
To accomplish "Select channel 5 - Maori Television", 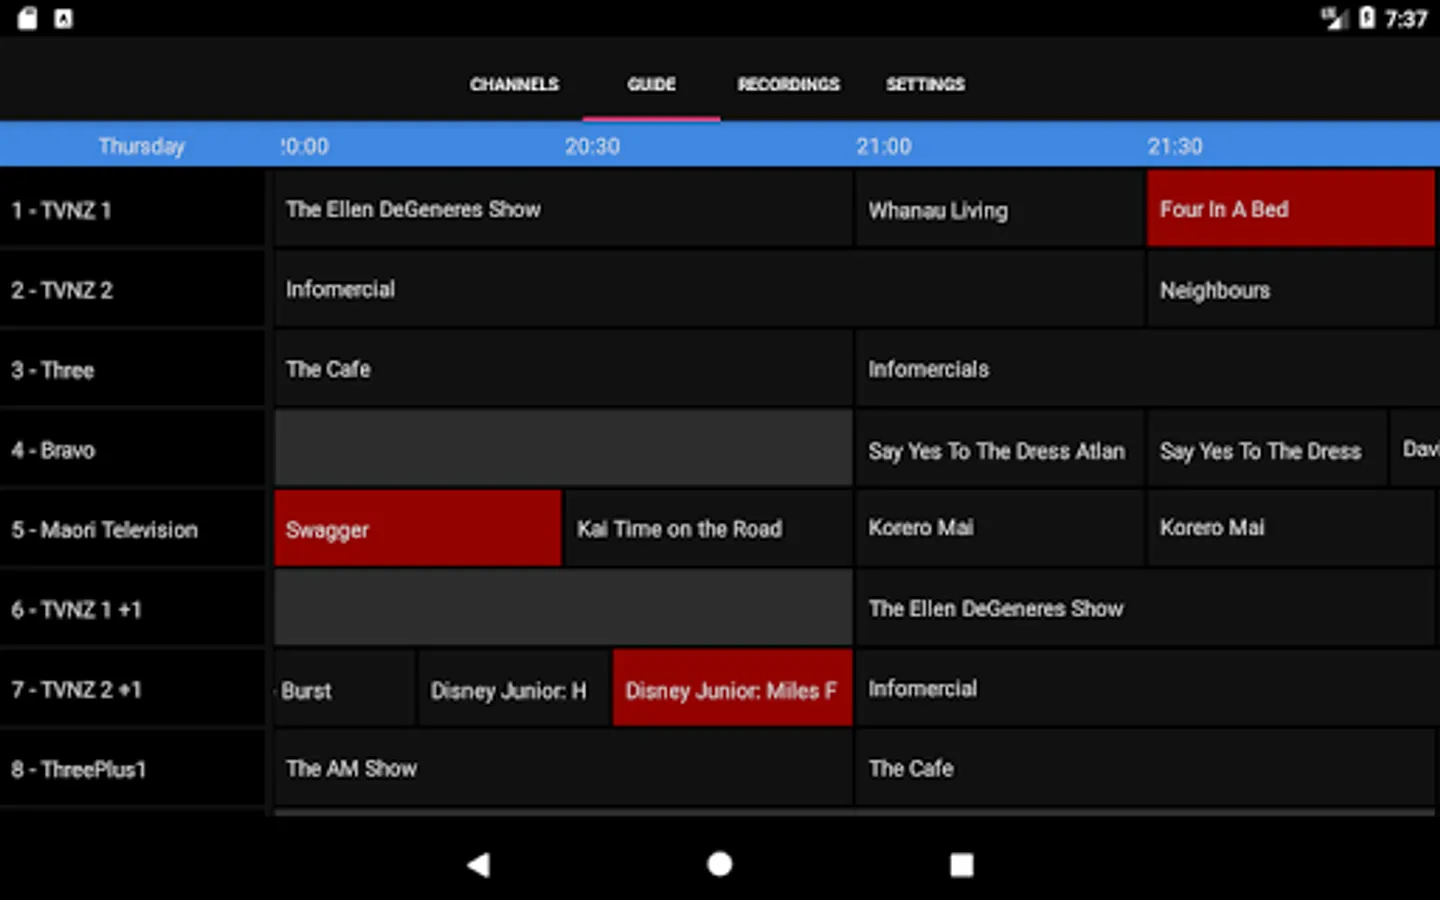I will click(133, 529).
